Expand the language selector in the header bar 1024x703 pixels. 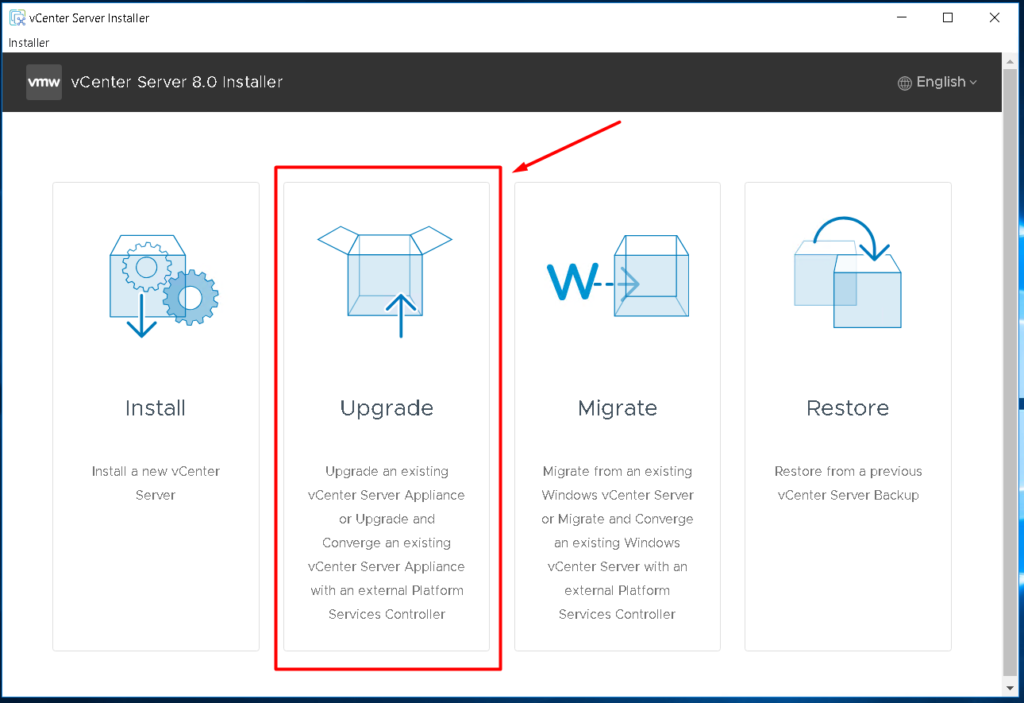(x=938, y=82)
